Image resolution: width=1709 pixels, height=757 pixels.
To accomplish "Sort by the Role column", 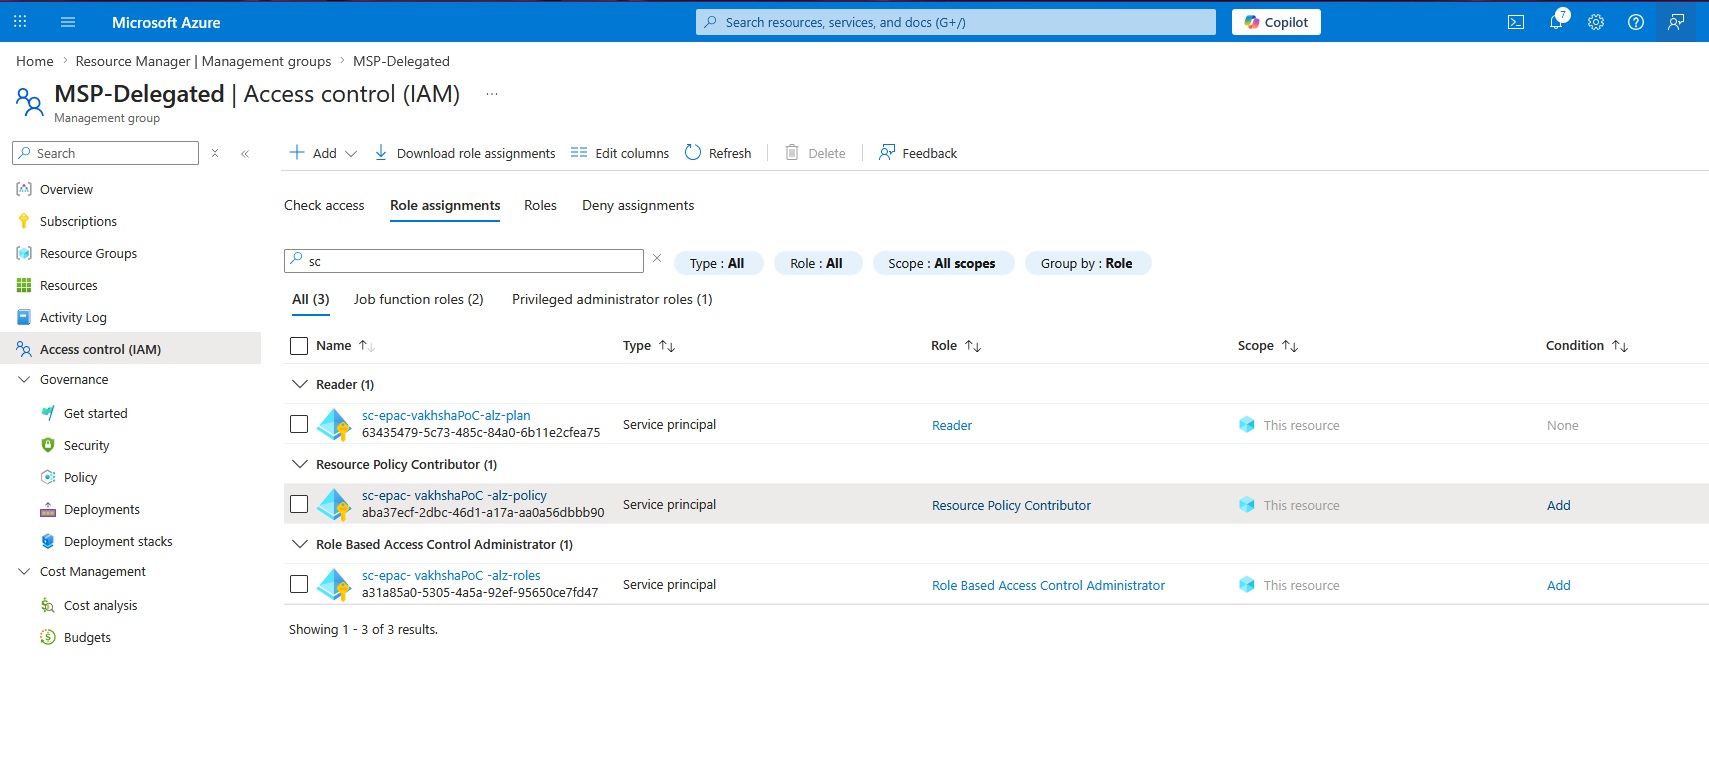I will click(956, 345).
